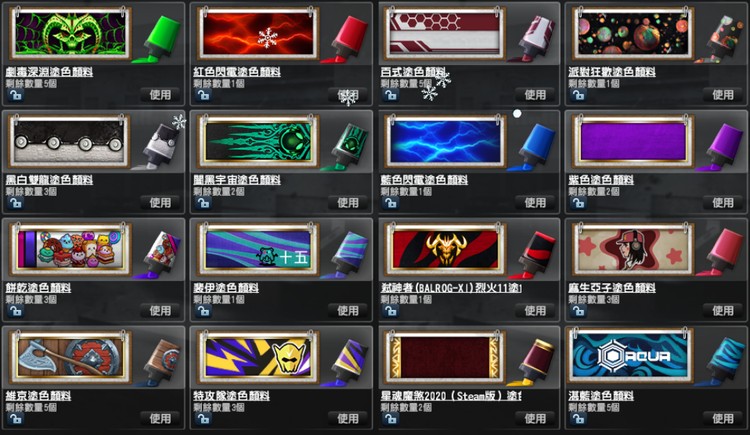Click 使用 for 特攻隊塗色顏料
The height and width of the screenshot is (435, 750).
348,418
